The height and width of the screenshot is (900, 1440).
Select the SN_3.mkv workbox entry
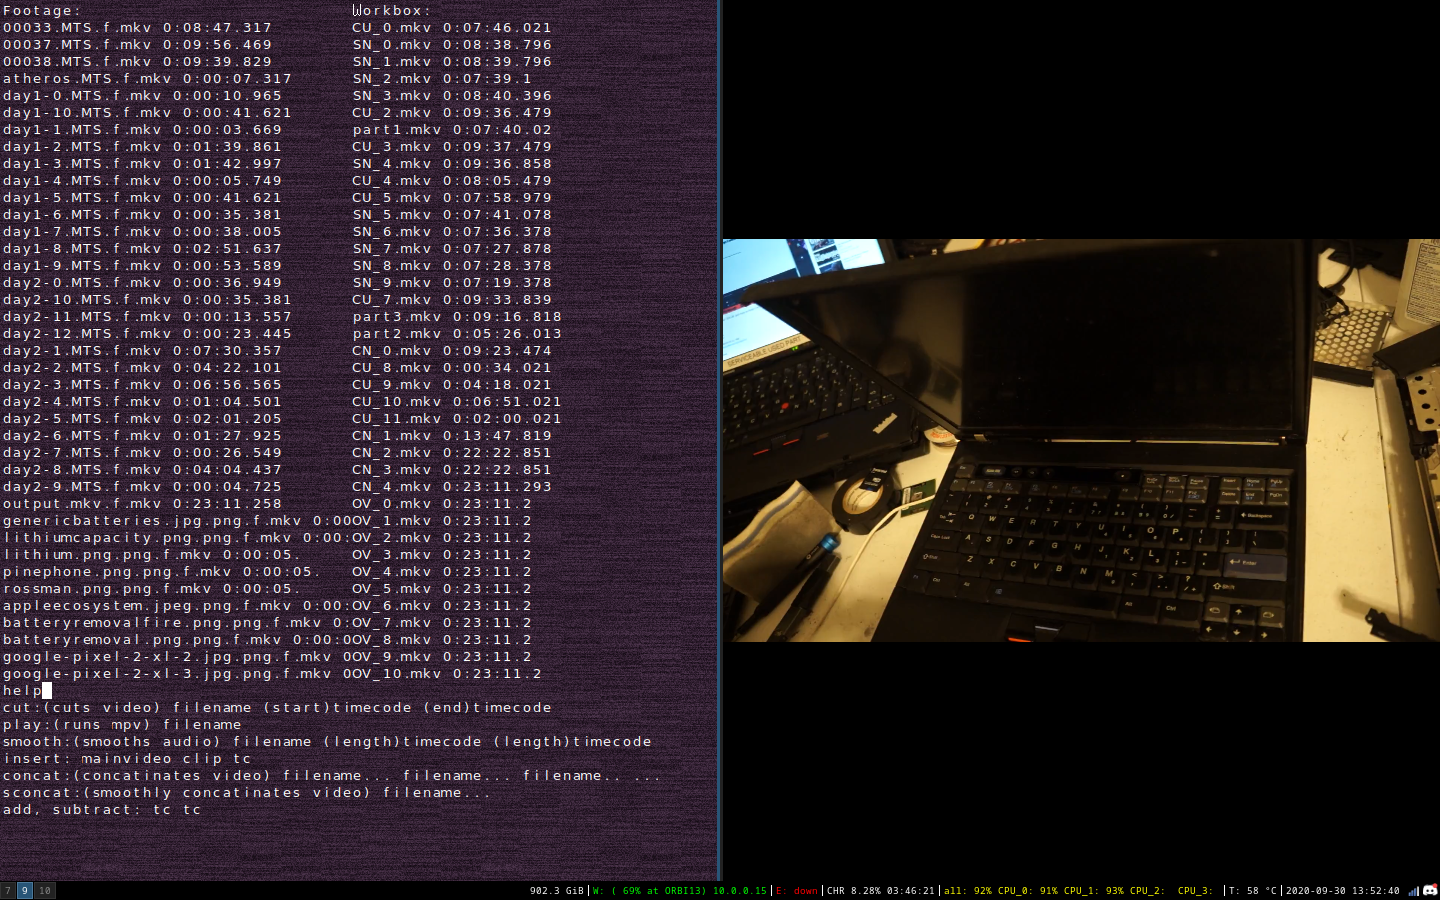tap(452, 96)
